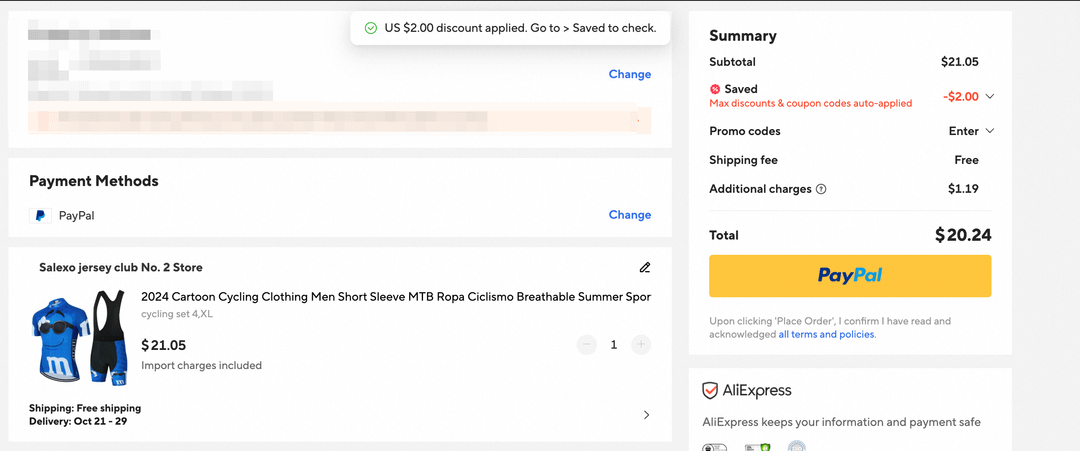Expand the Saved discount details chevron

pyautogui.click(x=990, y=97)
